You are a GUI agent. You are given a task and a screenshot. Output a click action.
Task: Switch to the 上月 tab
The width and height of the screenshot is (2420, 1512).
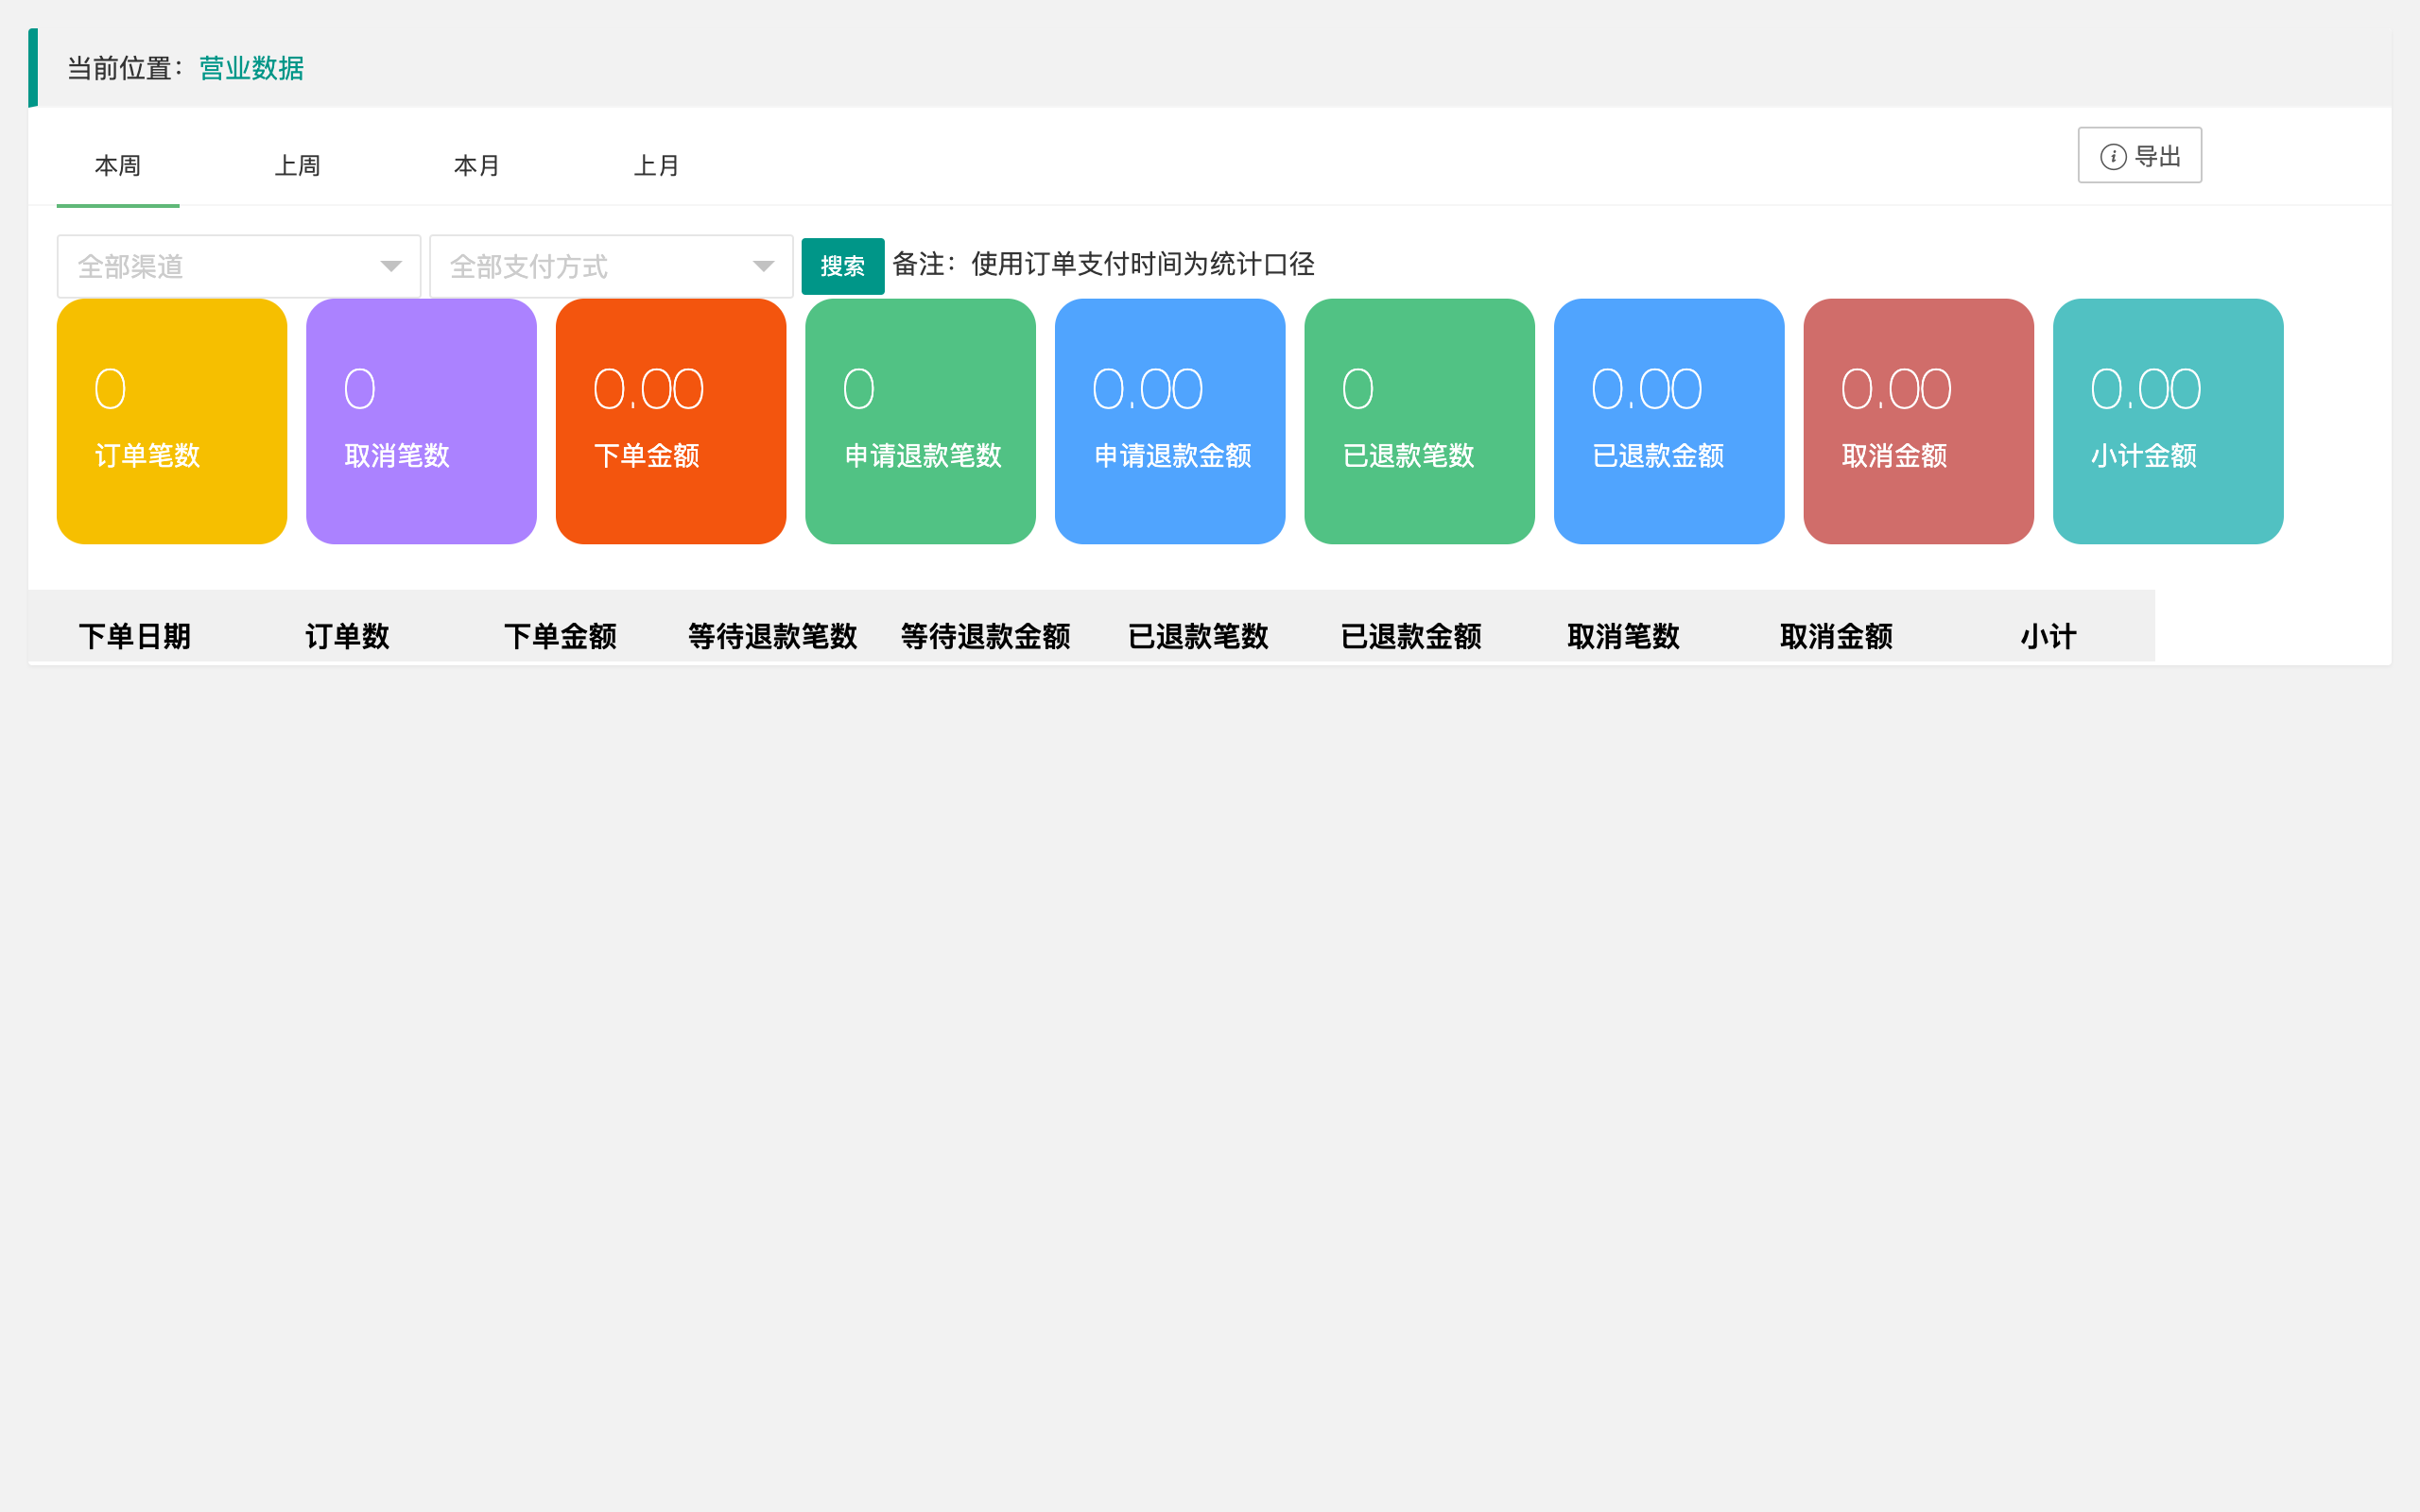(x=657, y=166)
